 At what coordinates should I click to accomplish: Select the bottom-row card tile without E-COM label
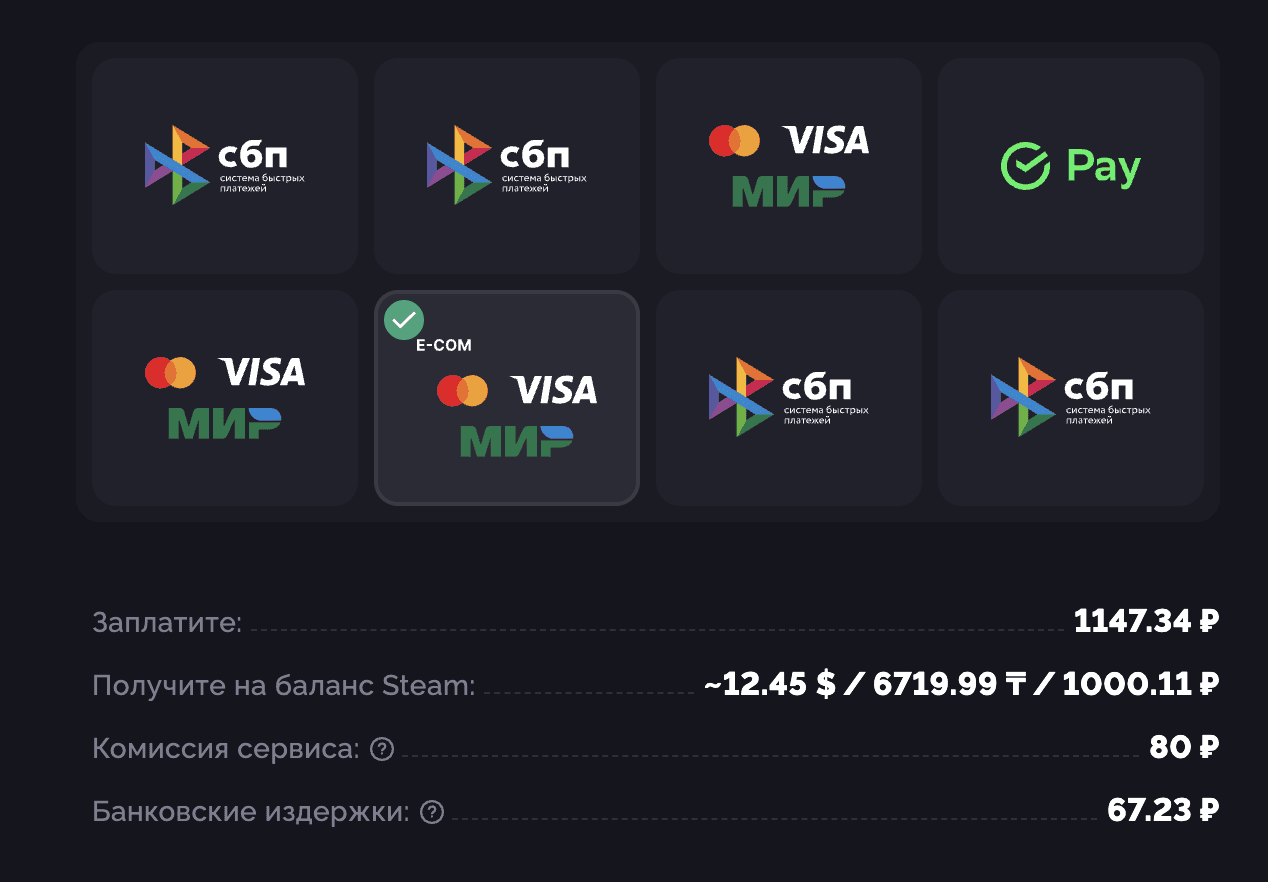(225, 398)
